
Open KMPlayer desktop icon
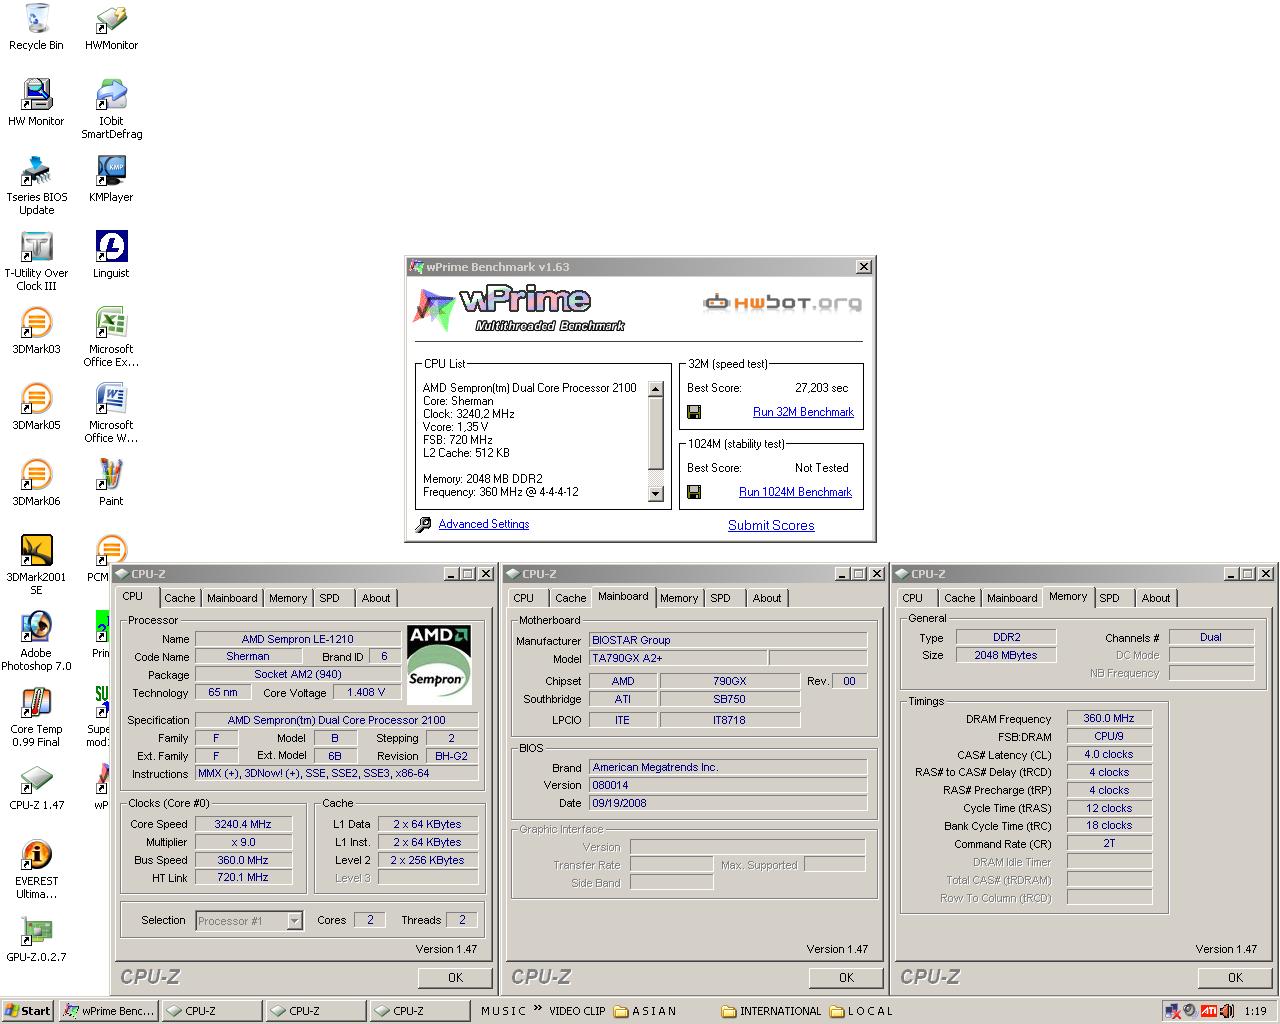tap(111, 179)
